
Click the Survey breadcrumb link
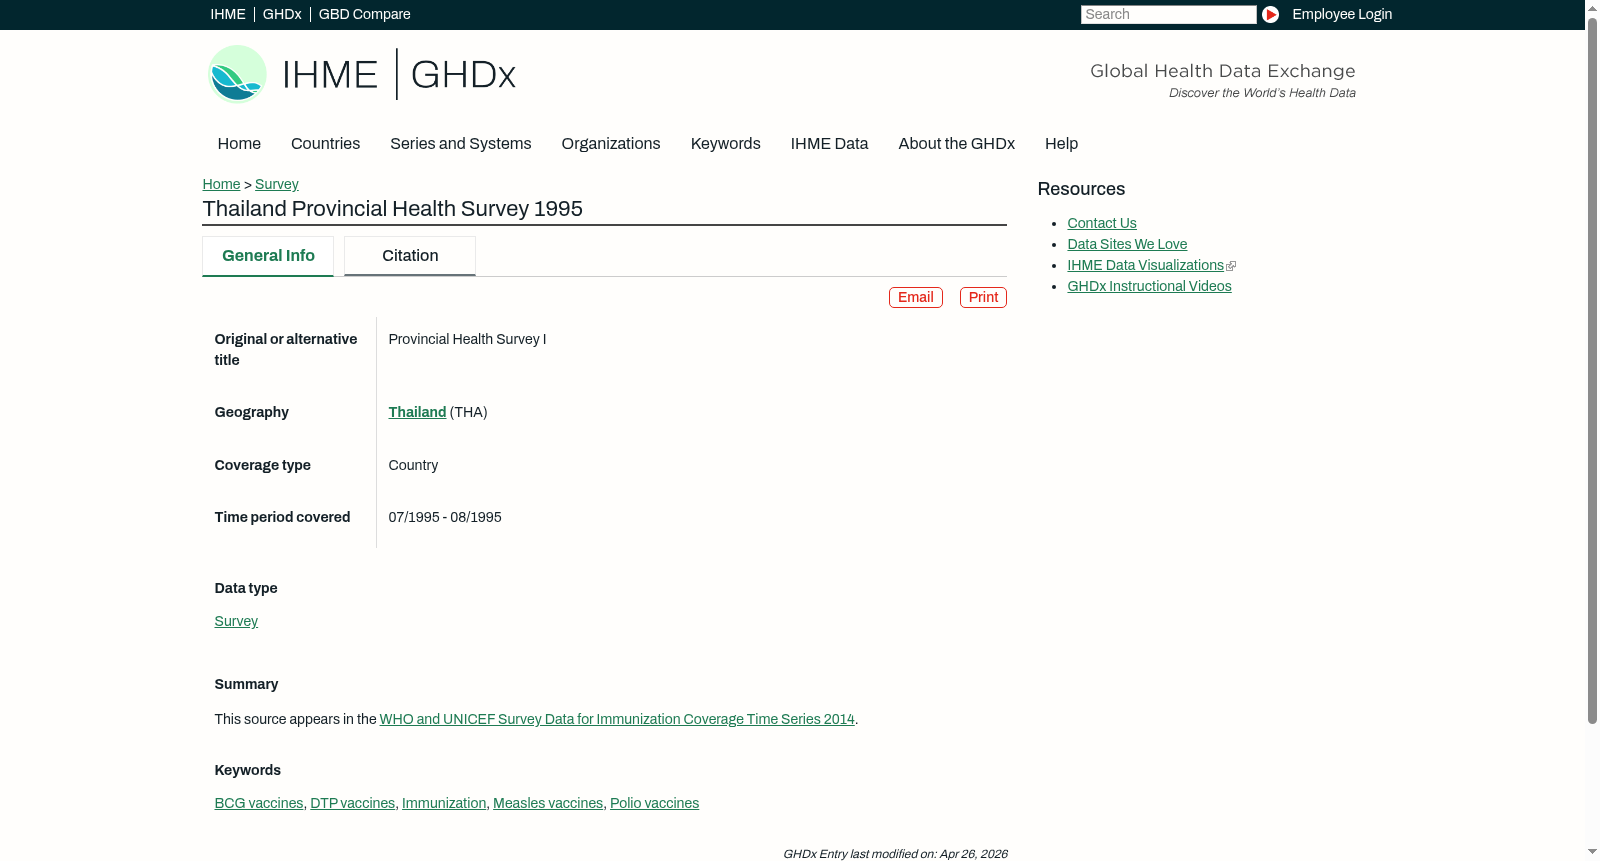point(277,184)
